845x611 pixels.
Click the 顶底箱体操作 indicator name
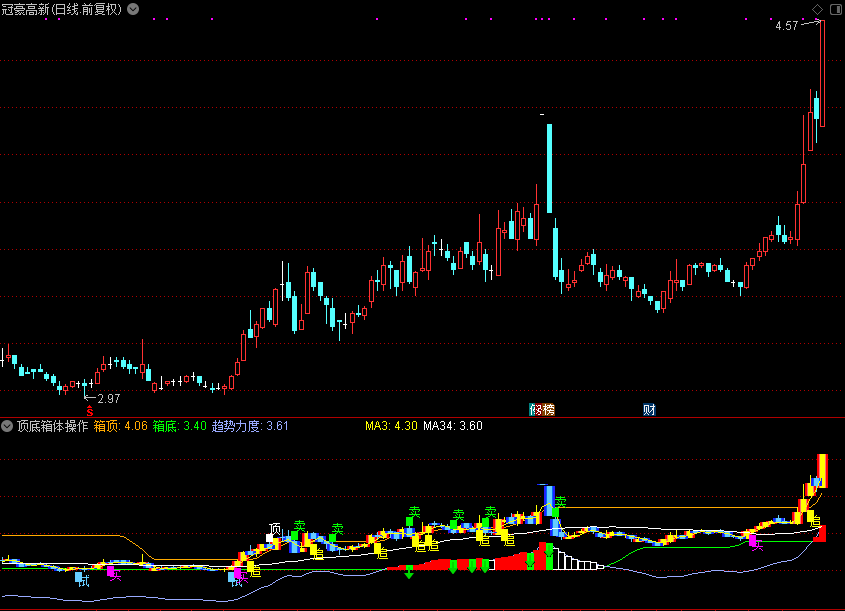coord(52,426)
